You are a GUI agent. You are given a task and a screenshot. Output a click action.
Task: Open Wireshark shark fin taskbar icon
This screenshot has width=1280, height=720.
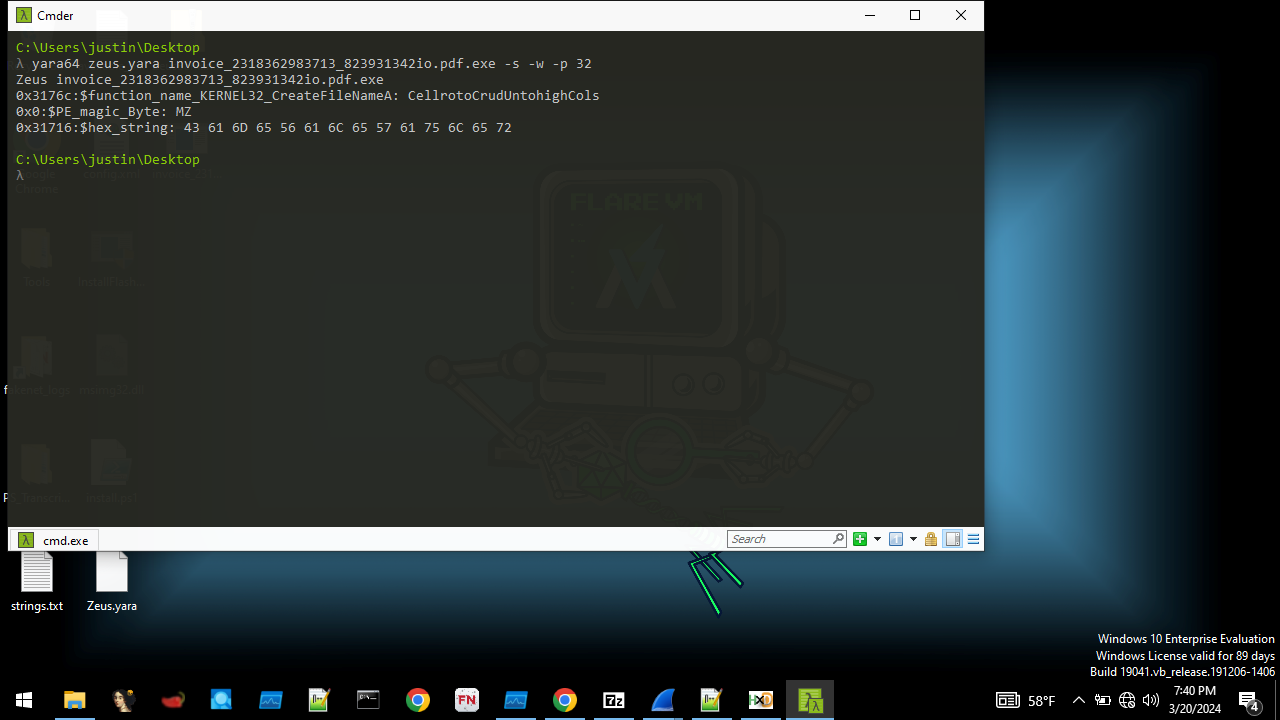click(x=662, y=700)
